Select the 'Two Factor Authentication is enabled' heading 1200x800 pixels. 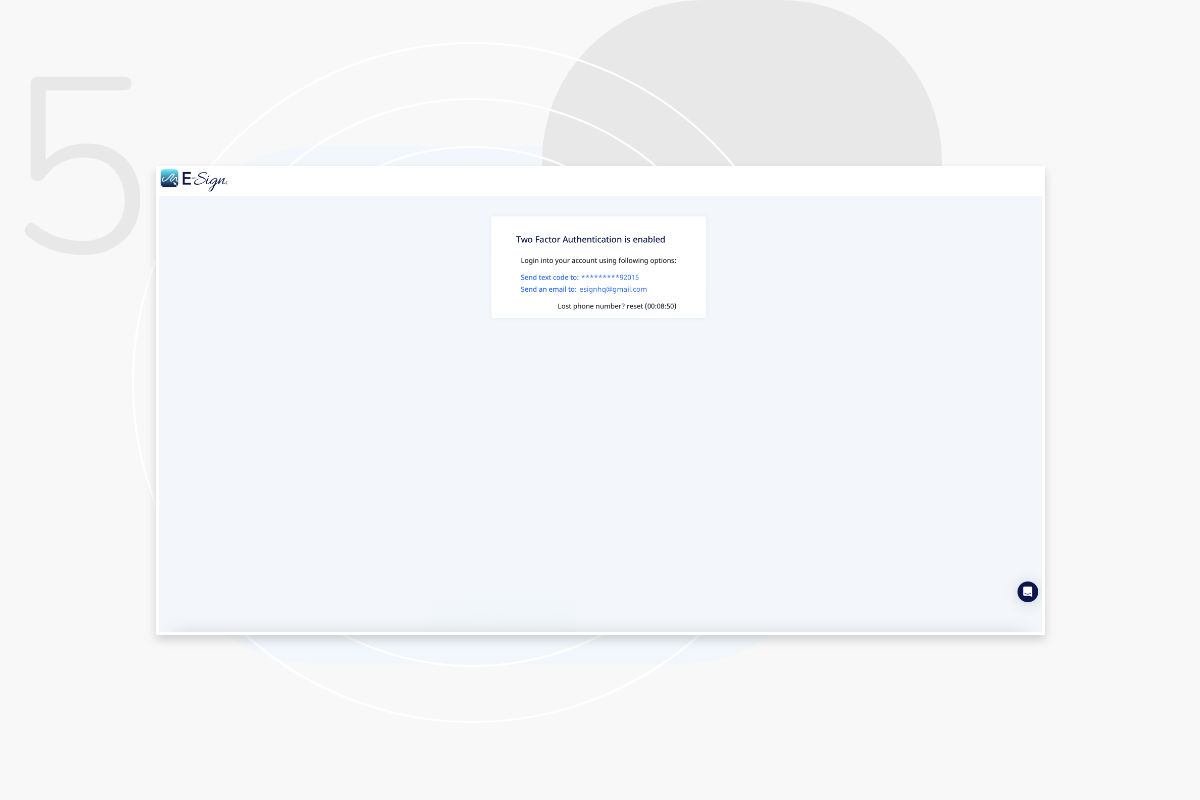tap(590, 240)
